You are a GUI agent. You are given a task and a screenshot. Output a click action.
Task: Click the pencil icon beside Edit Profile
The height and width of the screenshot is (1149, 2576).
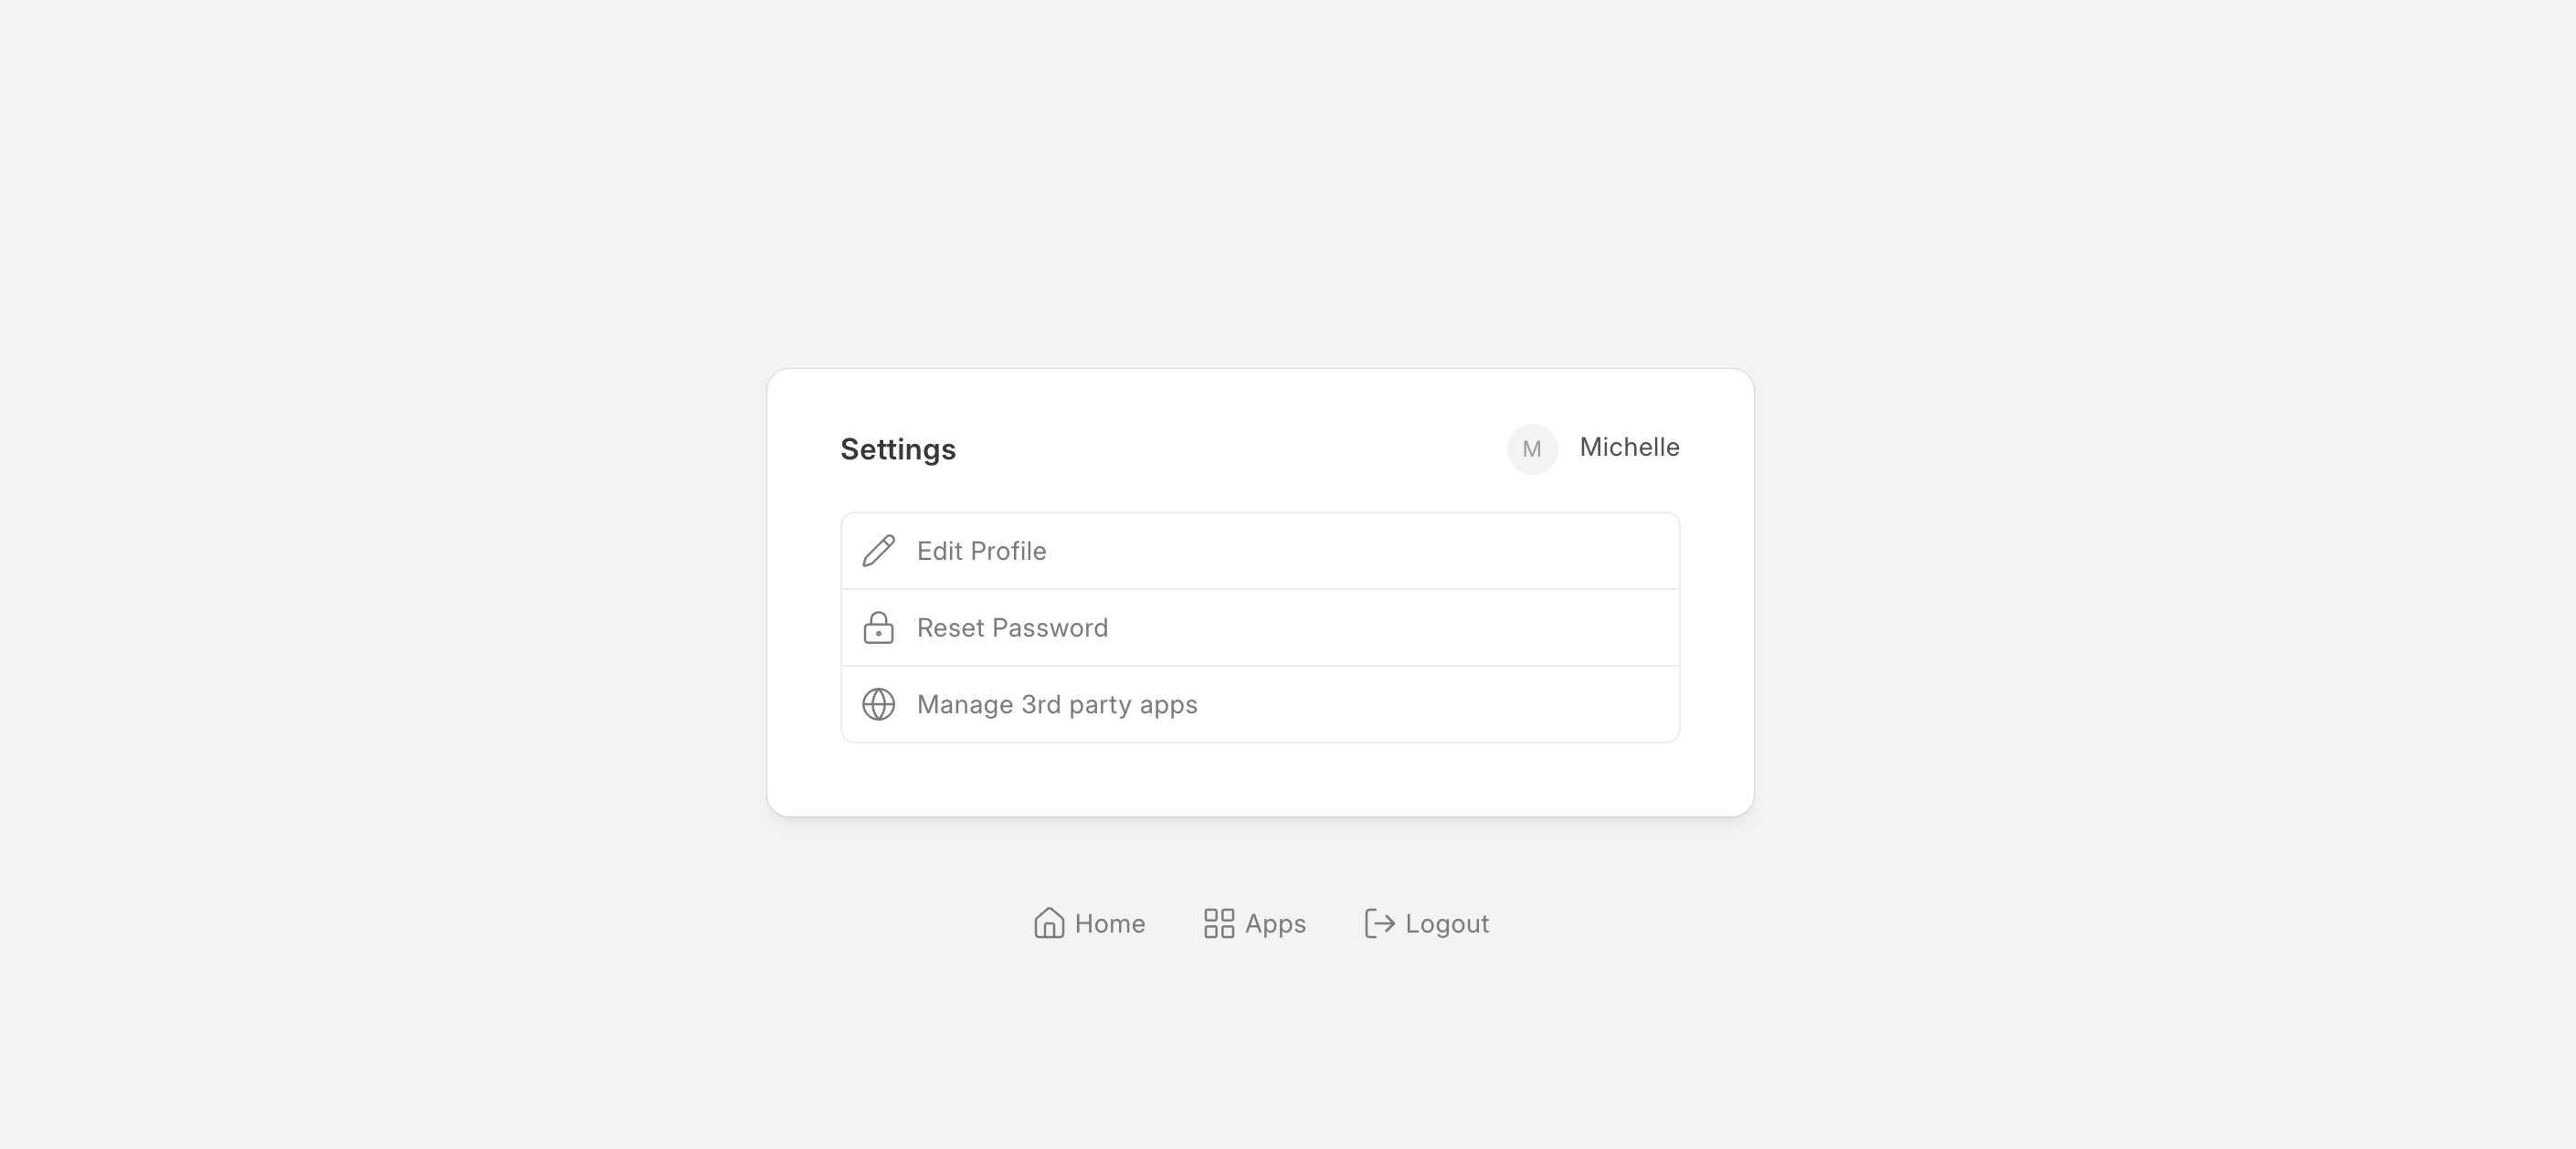[x=878, y=551]
